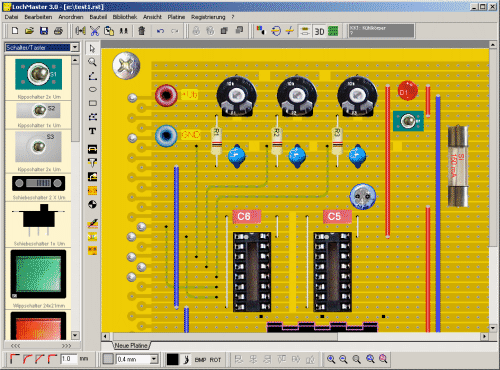Click the save floppy disk icon
The image size is (500, 370).
[44, 31]
